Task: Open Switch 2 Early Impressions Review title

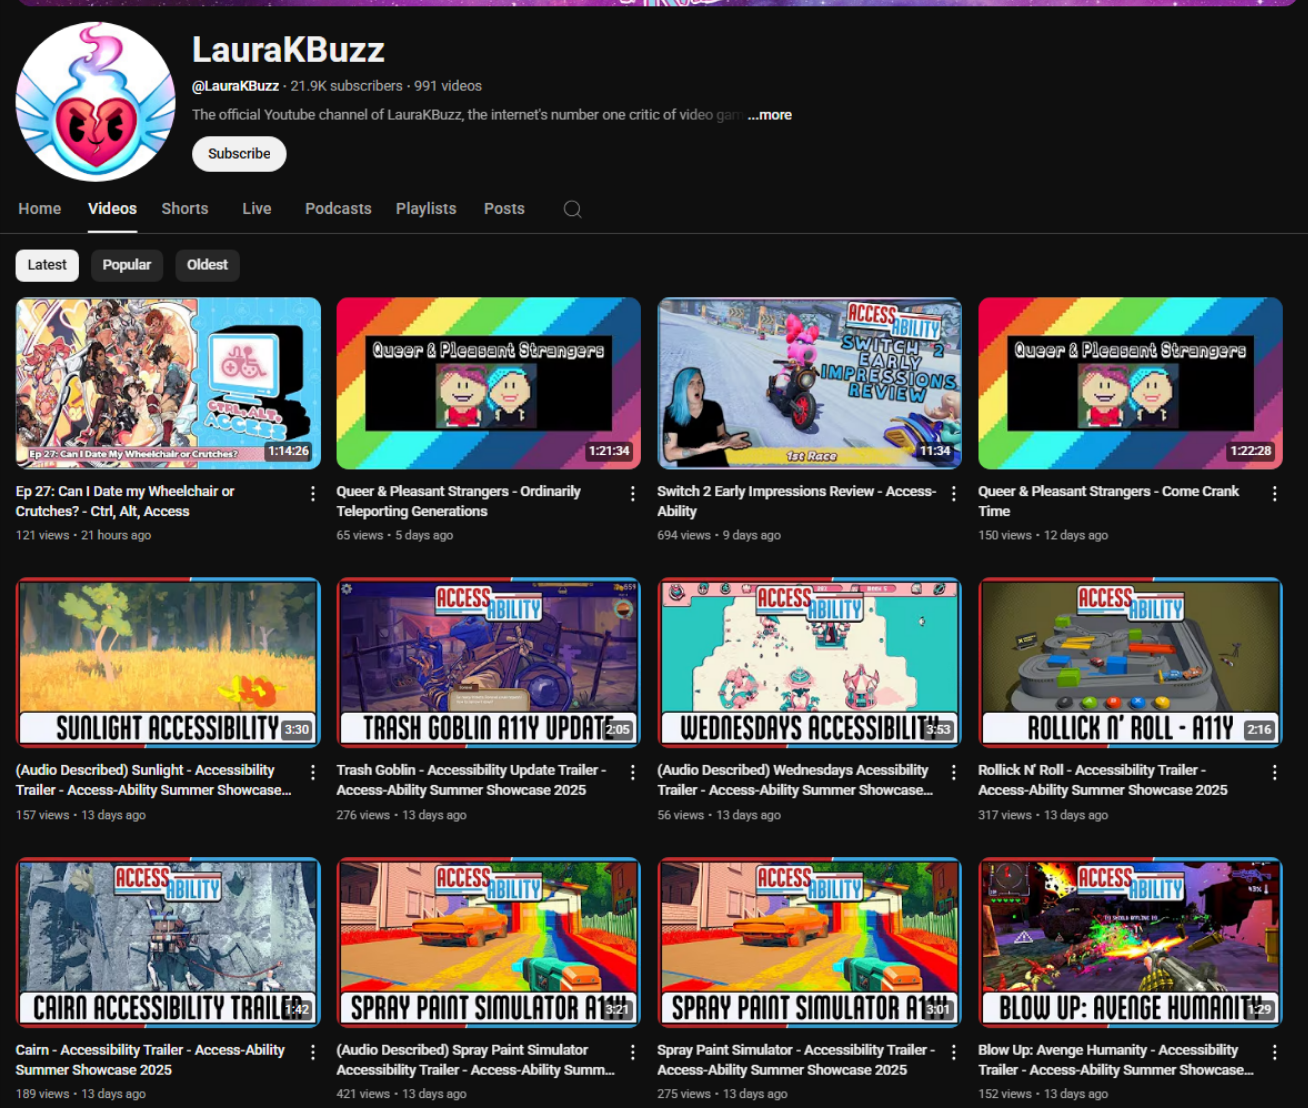Action: 796,501
